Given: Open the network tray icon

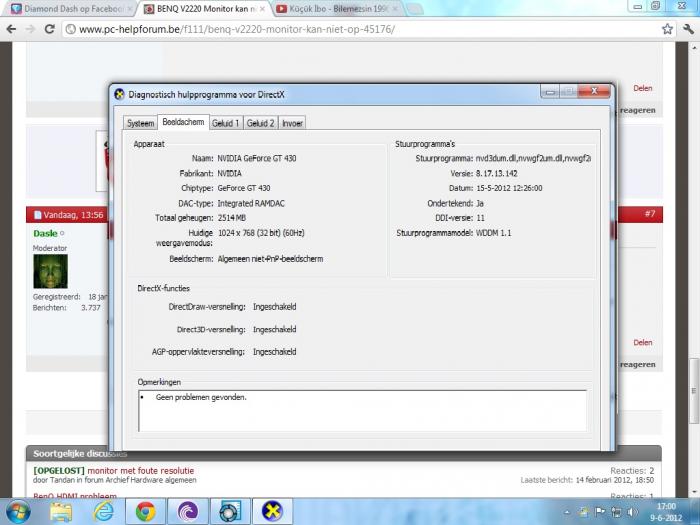Looking at the screenshot, I should (616, 512).
